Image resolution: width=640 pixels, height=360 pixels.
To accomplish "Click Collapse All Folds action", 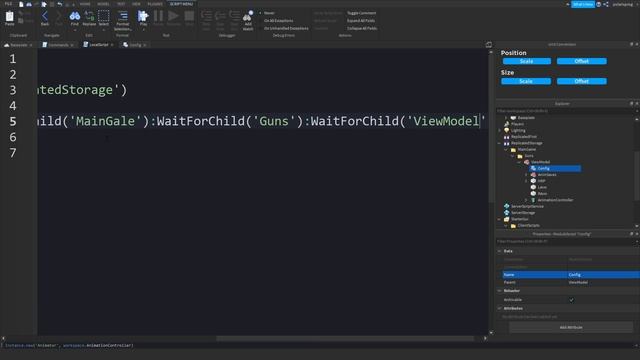I will pos(362,28).
